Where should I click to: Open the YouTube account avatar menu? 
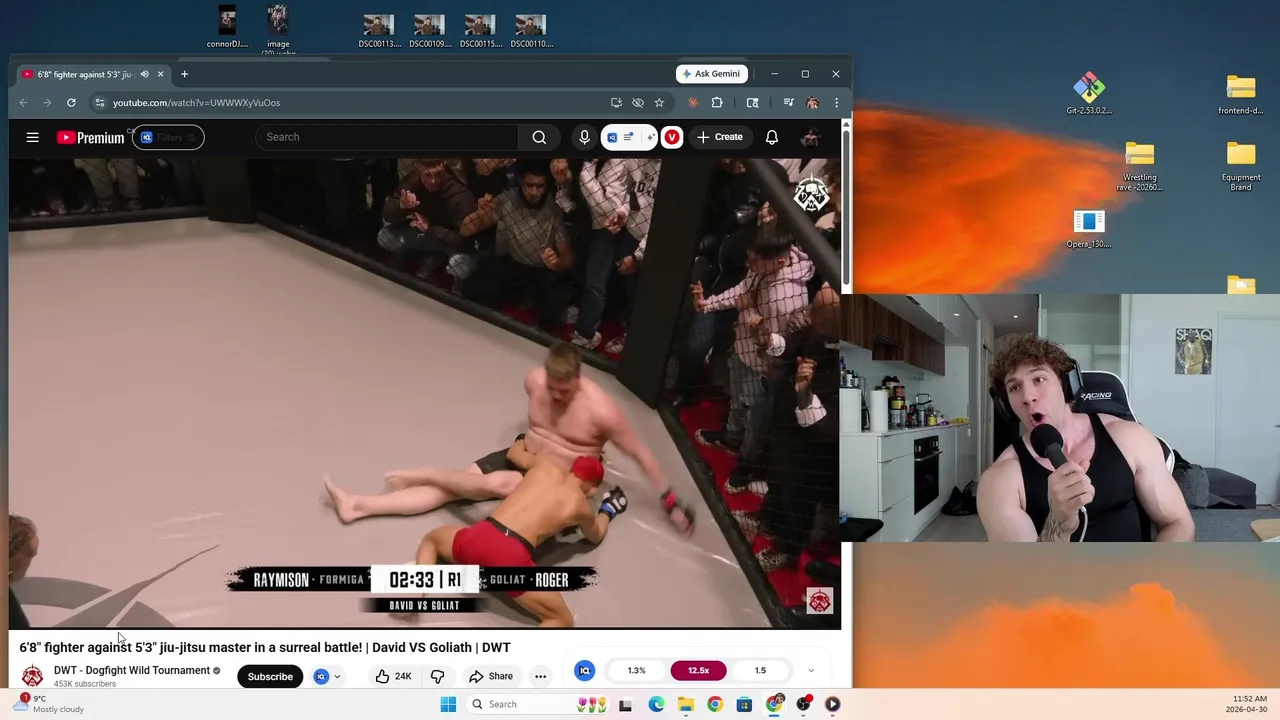point(811,137)
